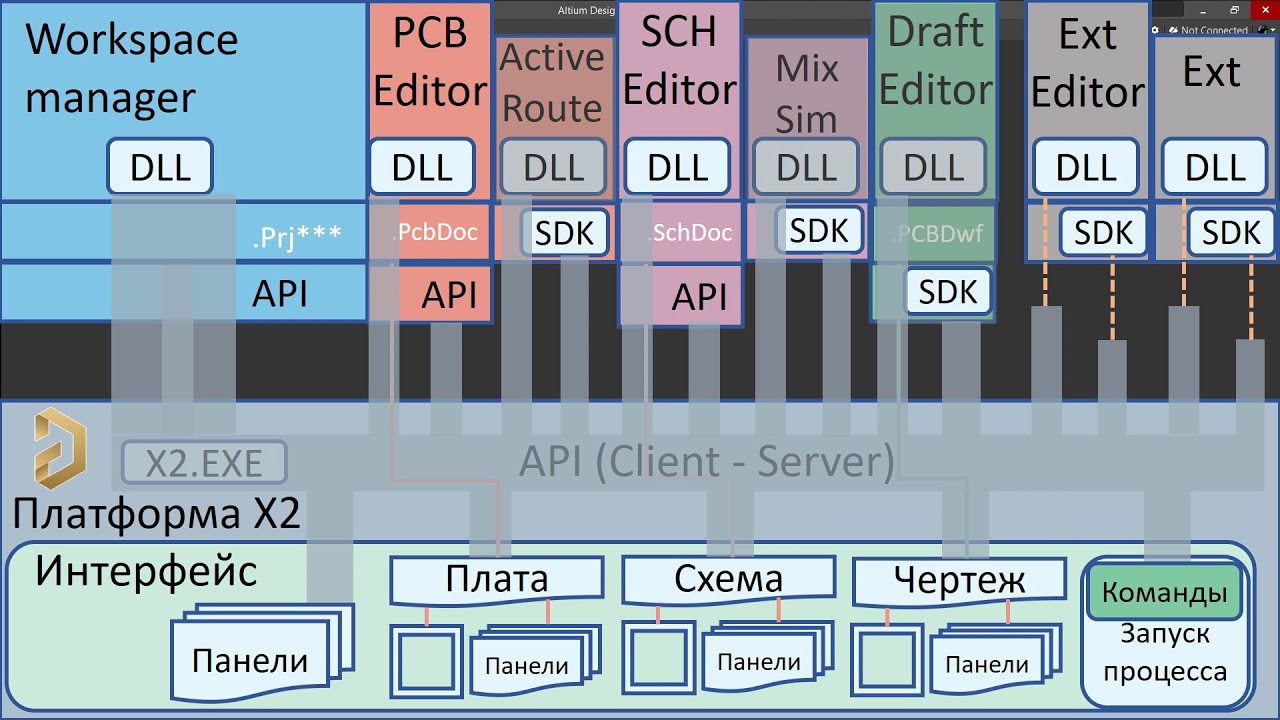Click the .SchDoc label
Screen dimensions: 1280x720
point(691,233)
